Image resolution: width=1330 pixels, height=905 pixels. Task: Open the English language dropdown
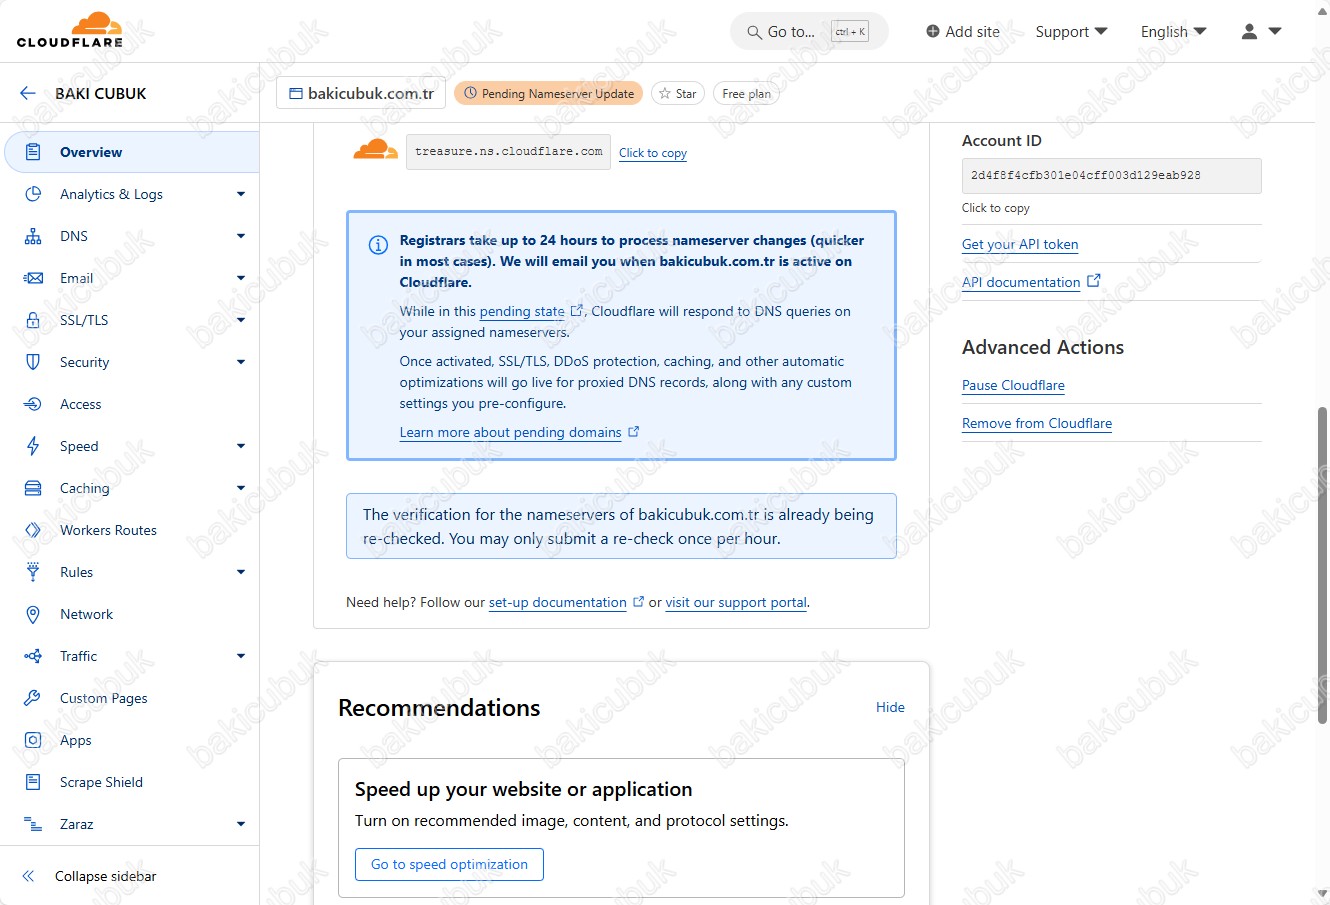pos(1173,32)
